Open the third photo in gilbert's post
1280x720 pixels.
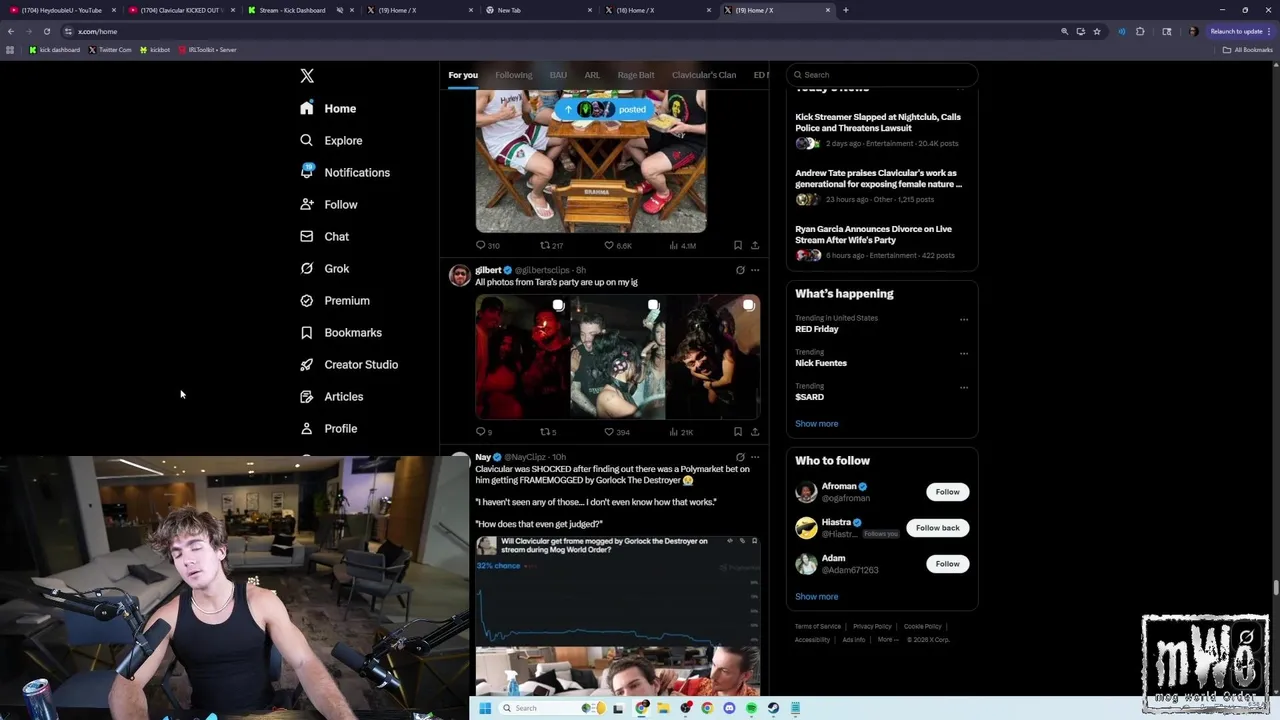[713, 357]
